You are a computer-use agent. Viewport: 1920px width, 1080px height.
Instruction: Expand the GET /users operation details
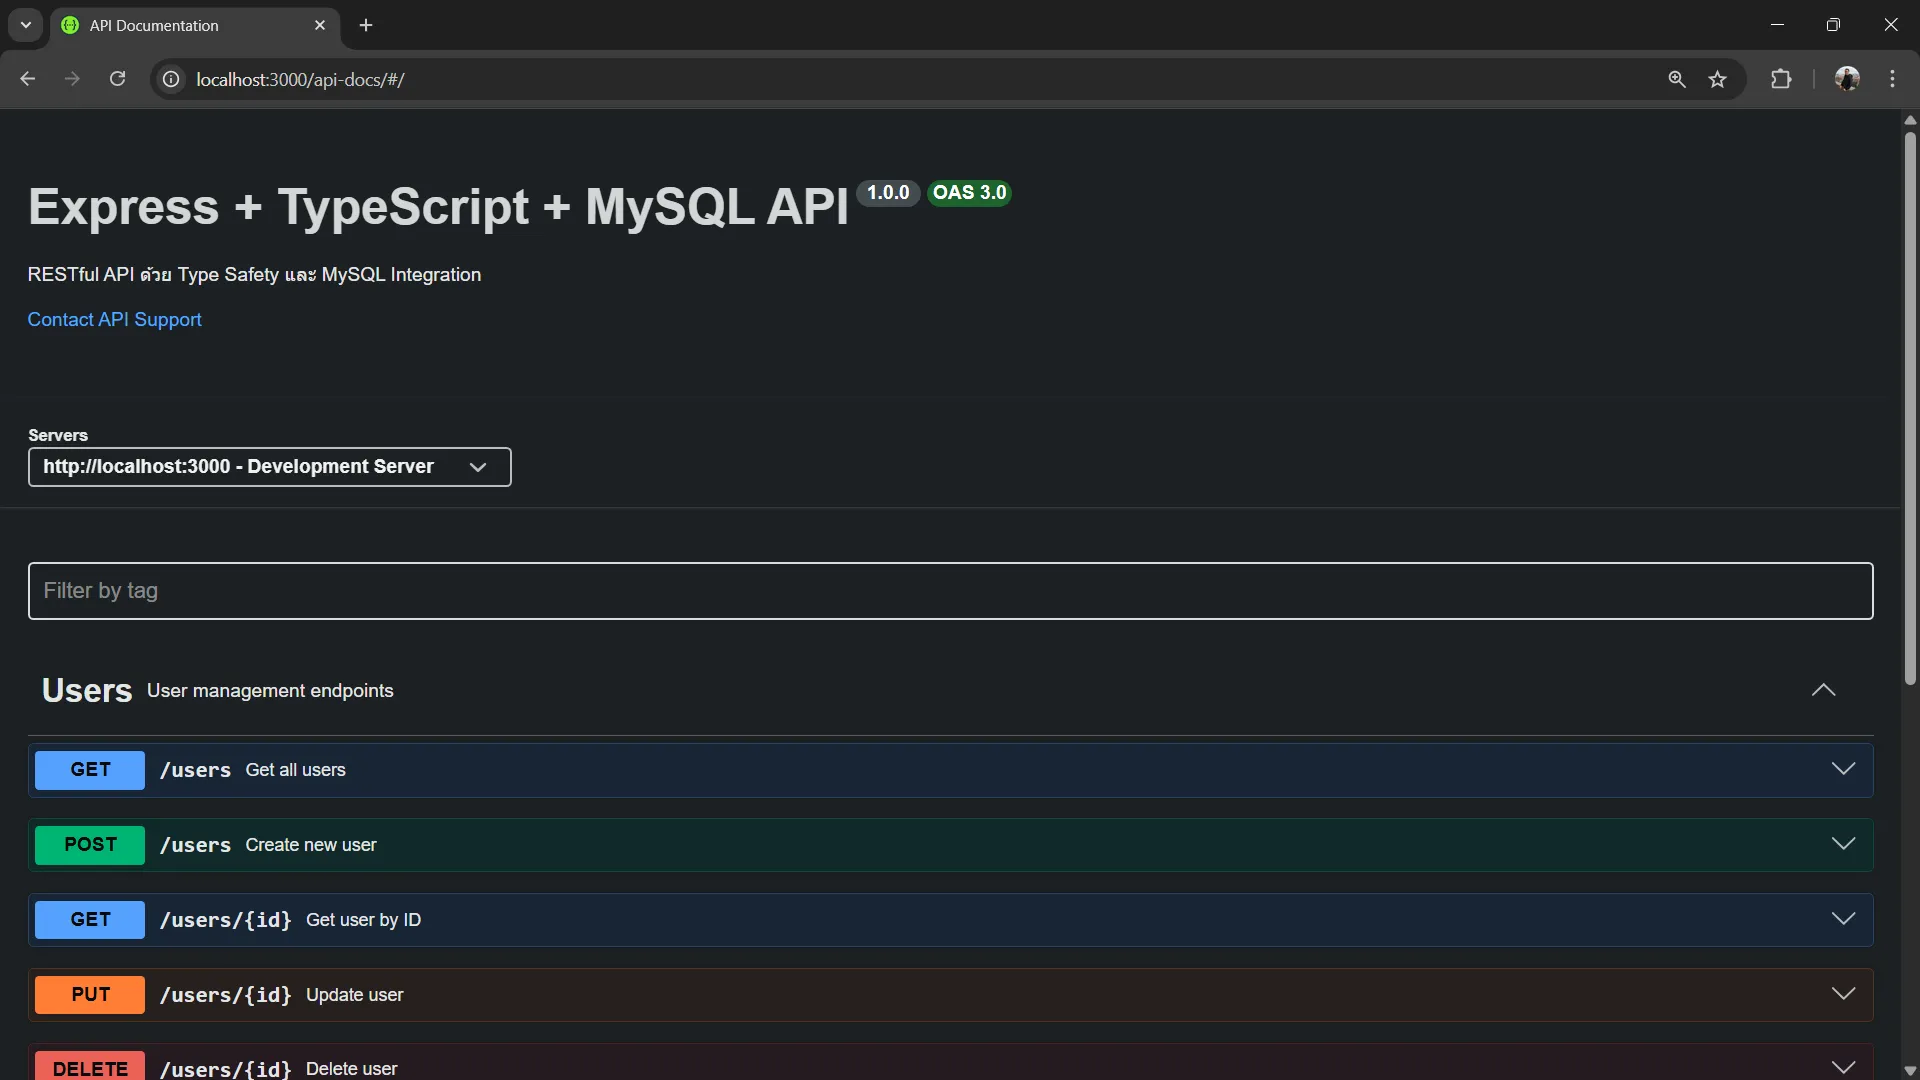pyautogui.click(x=1843, y=769)
